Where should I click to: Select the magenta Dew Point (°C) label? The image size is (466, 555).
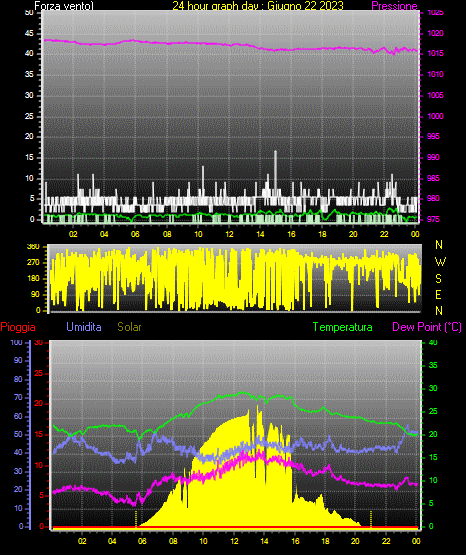pyautogui.click(x=427, y=327)
